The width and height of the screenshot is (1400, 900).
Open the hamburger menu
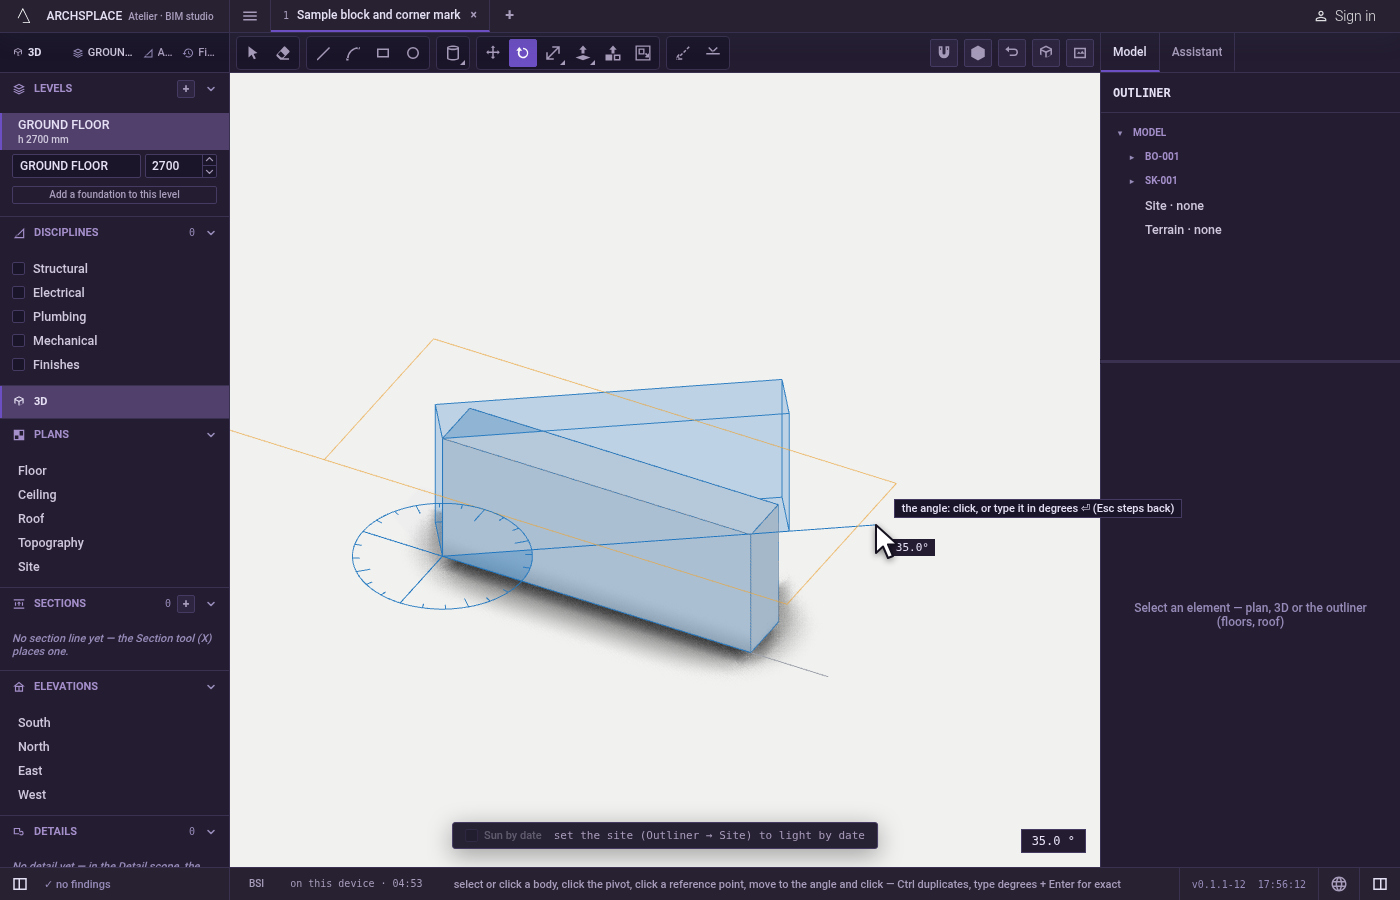[x=250, y=15]
